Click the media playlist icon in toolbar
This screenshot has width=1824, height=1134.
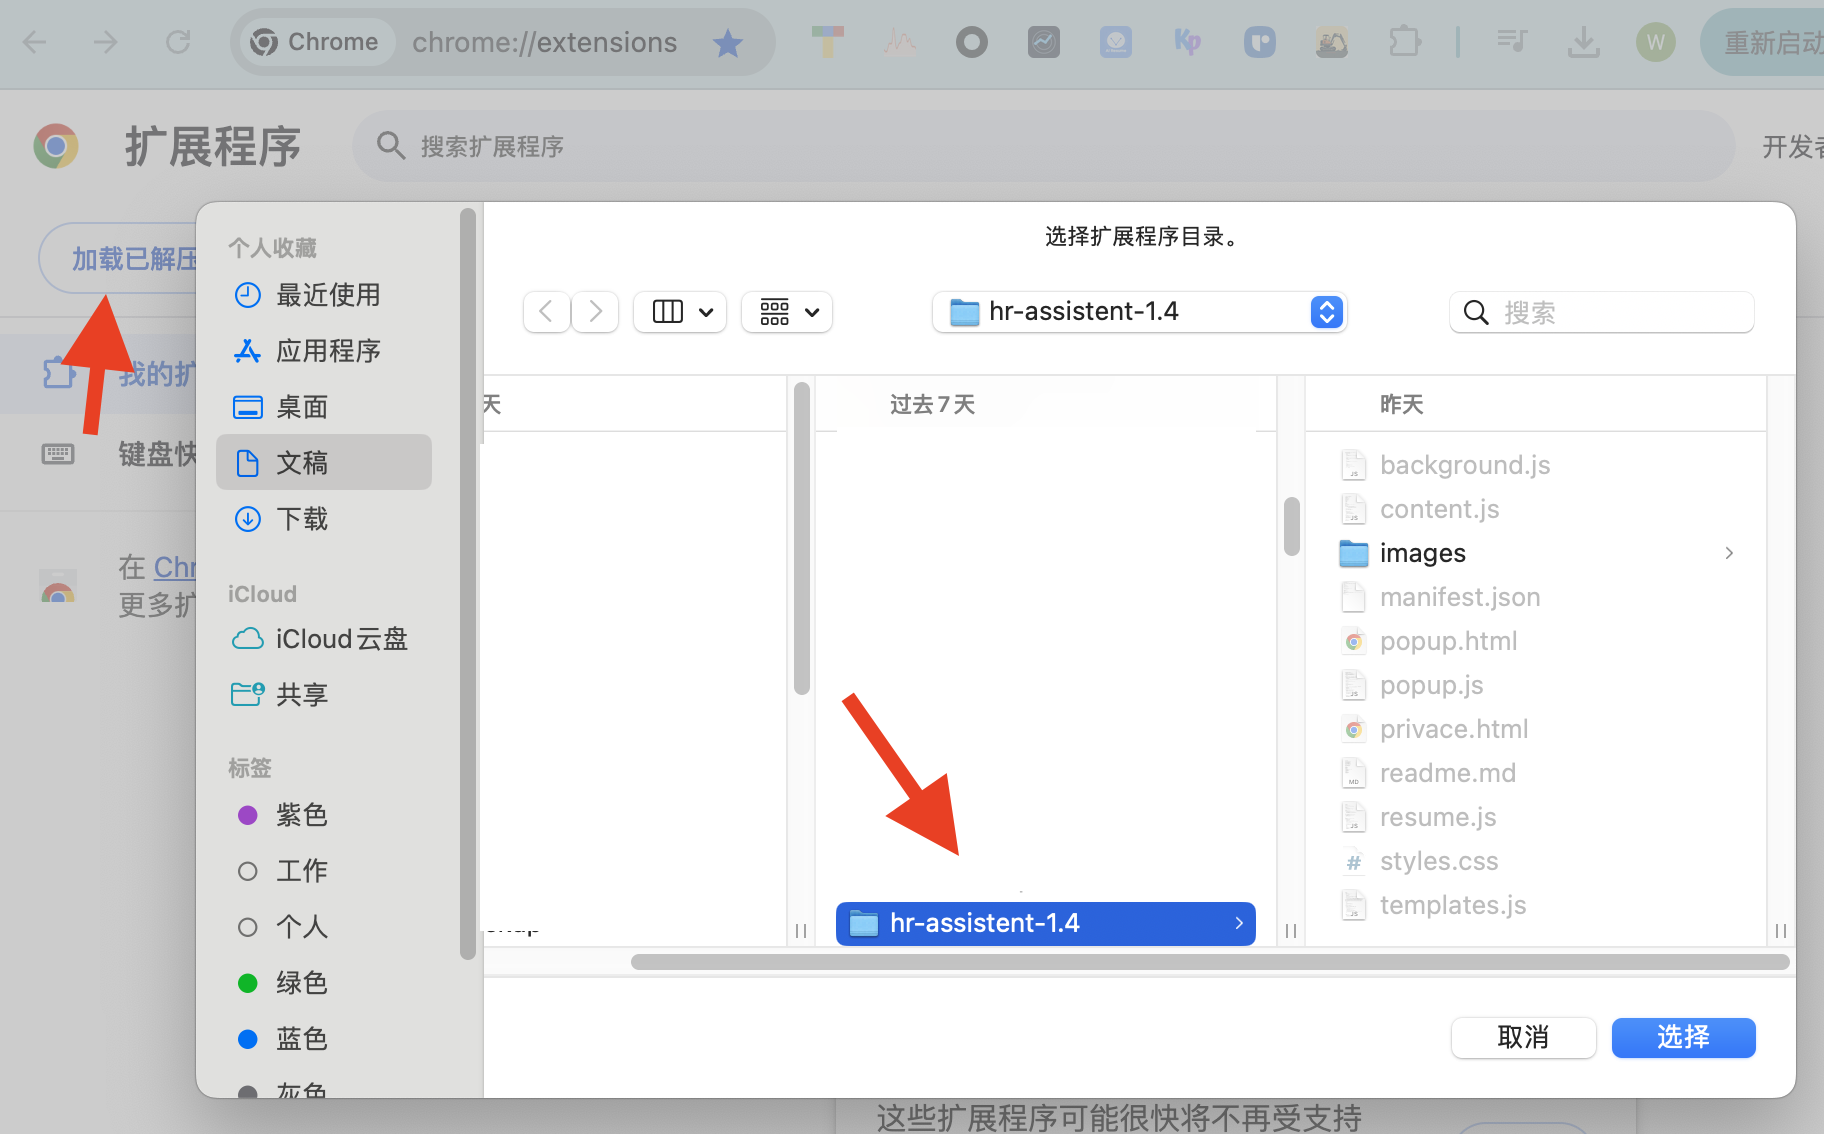coord(1511,42)
